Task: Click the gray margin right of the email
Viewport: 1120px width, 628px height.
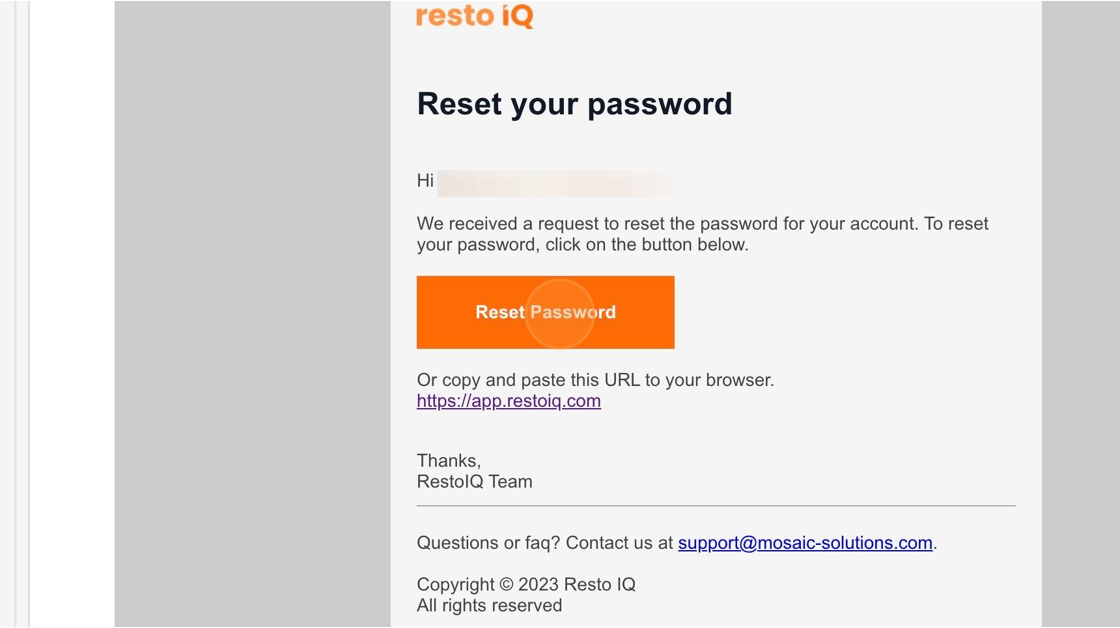Action: [1081, 314]
